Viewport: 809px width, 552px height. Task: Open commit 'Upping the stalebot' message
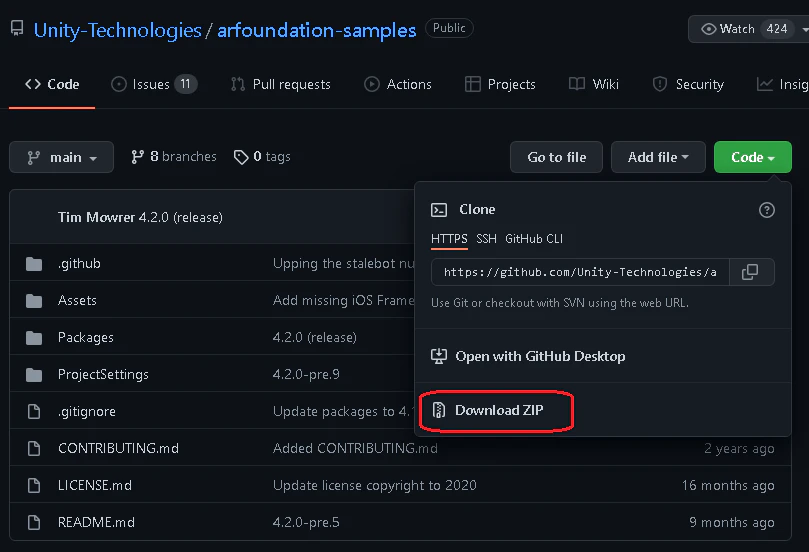(x=343, y=264)
